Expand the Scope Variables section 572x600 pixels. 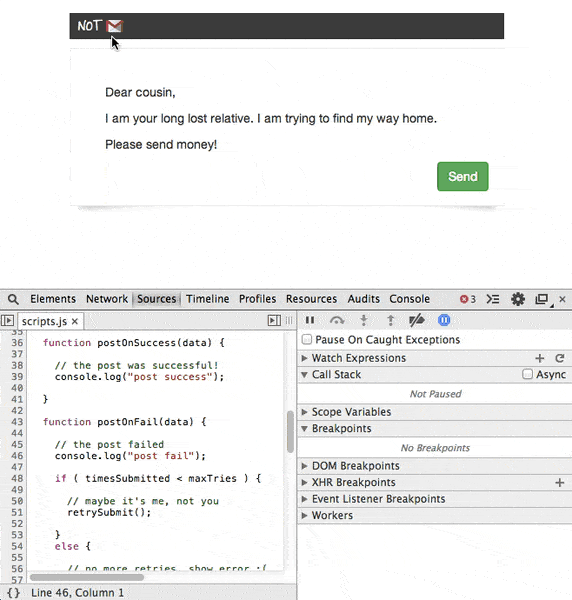(305, 412)
